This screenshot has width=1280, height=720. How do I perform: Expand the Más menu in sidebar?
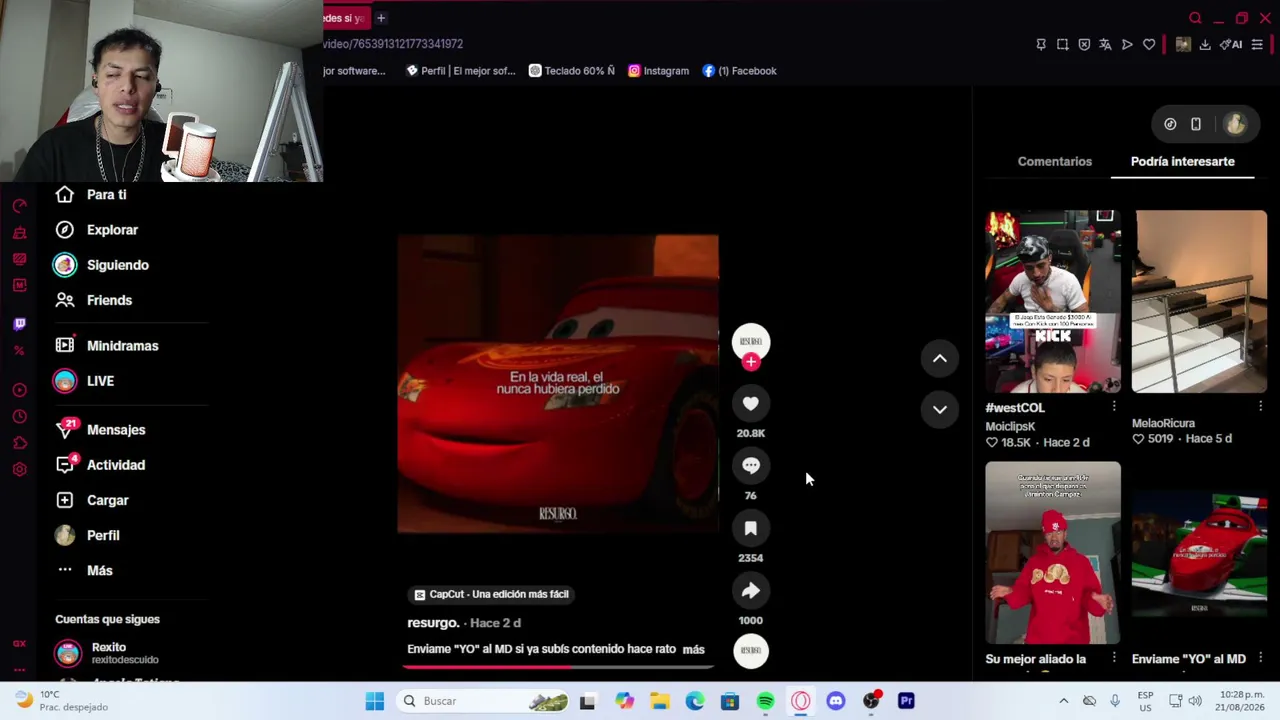pyautogui.click(x=99, y=570)
